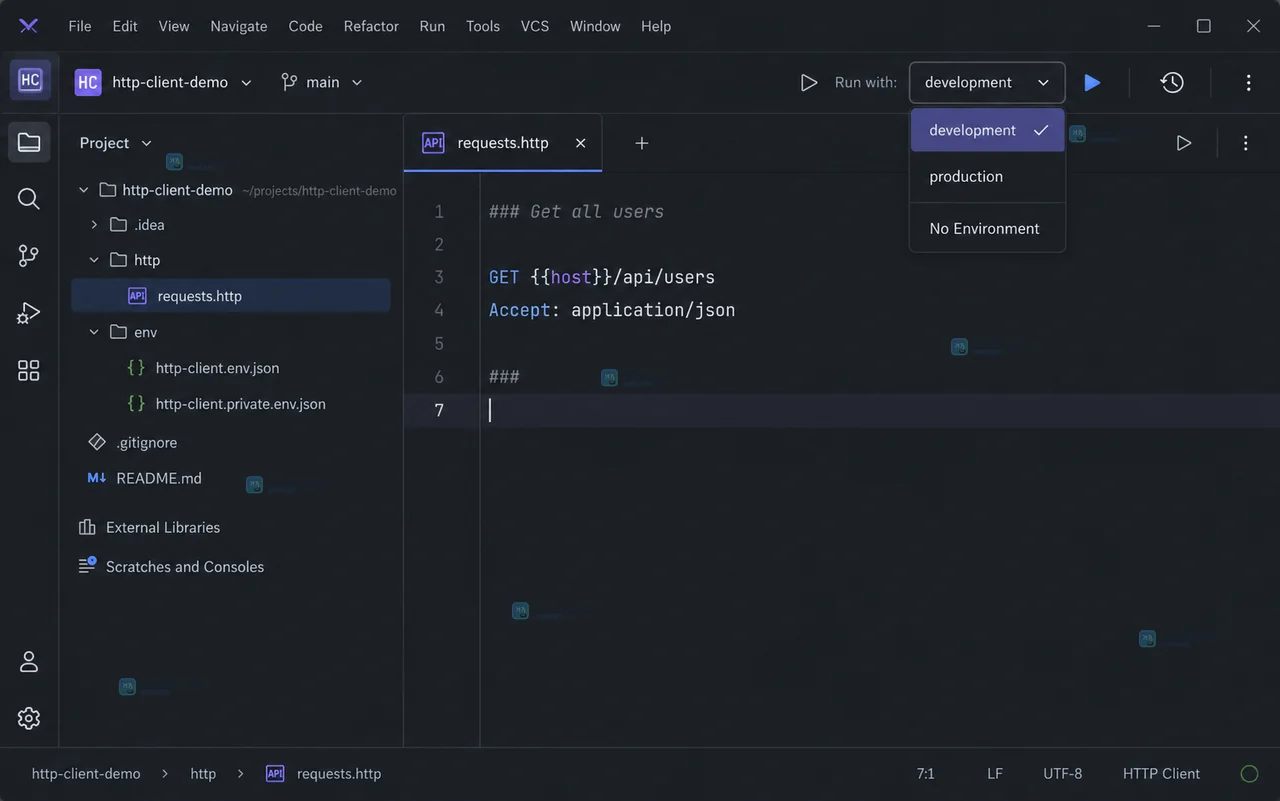Viewport: 1280px width, 801px height.
Task: Open the Help menu
Action: (x=656, y=26)
